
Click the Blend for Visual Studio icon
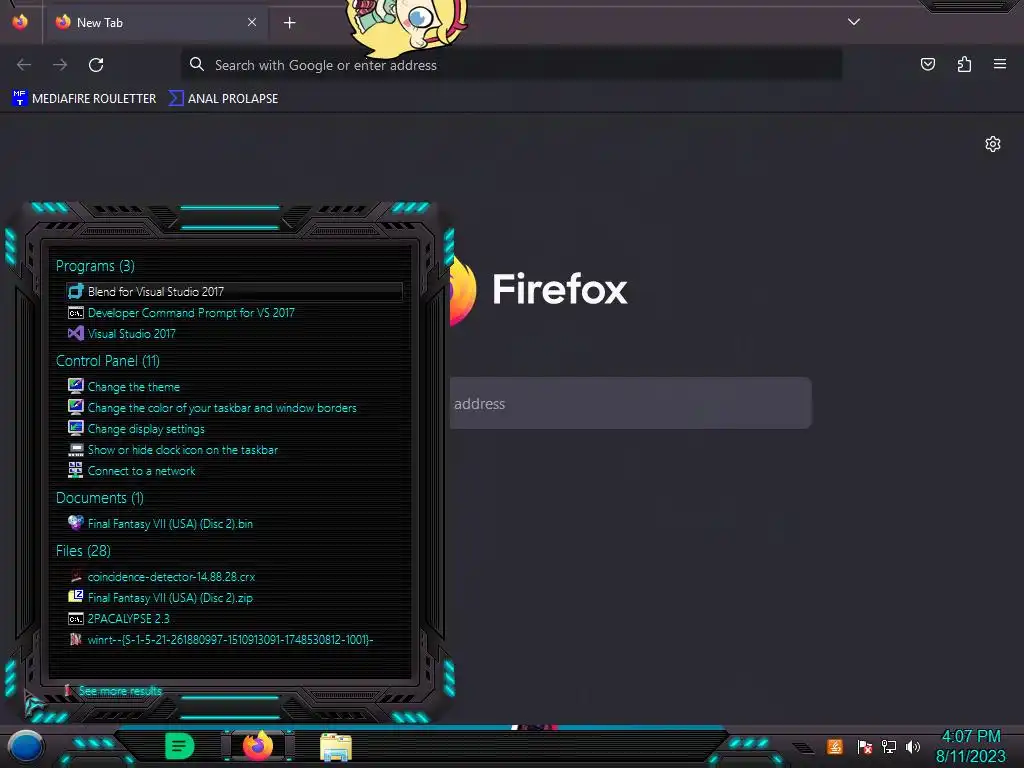[x=76, y=291]
